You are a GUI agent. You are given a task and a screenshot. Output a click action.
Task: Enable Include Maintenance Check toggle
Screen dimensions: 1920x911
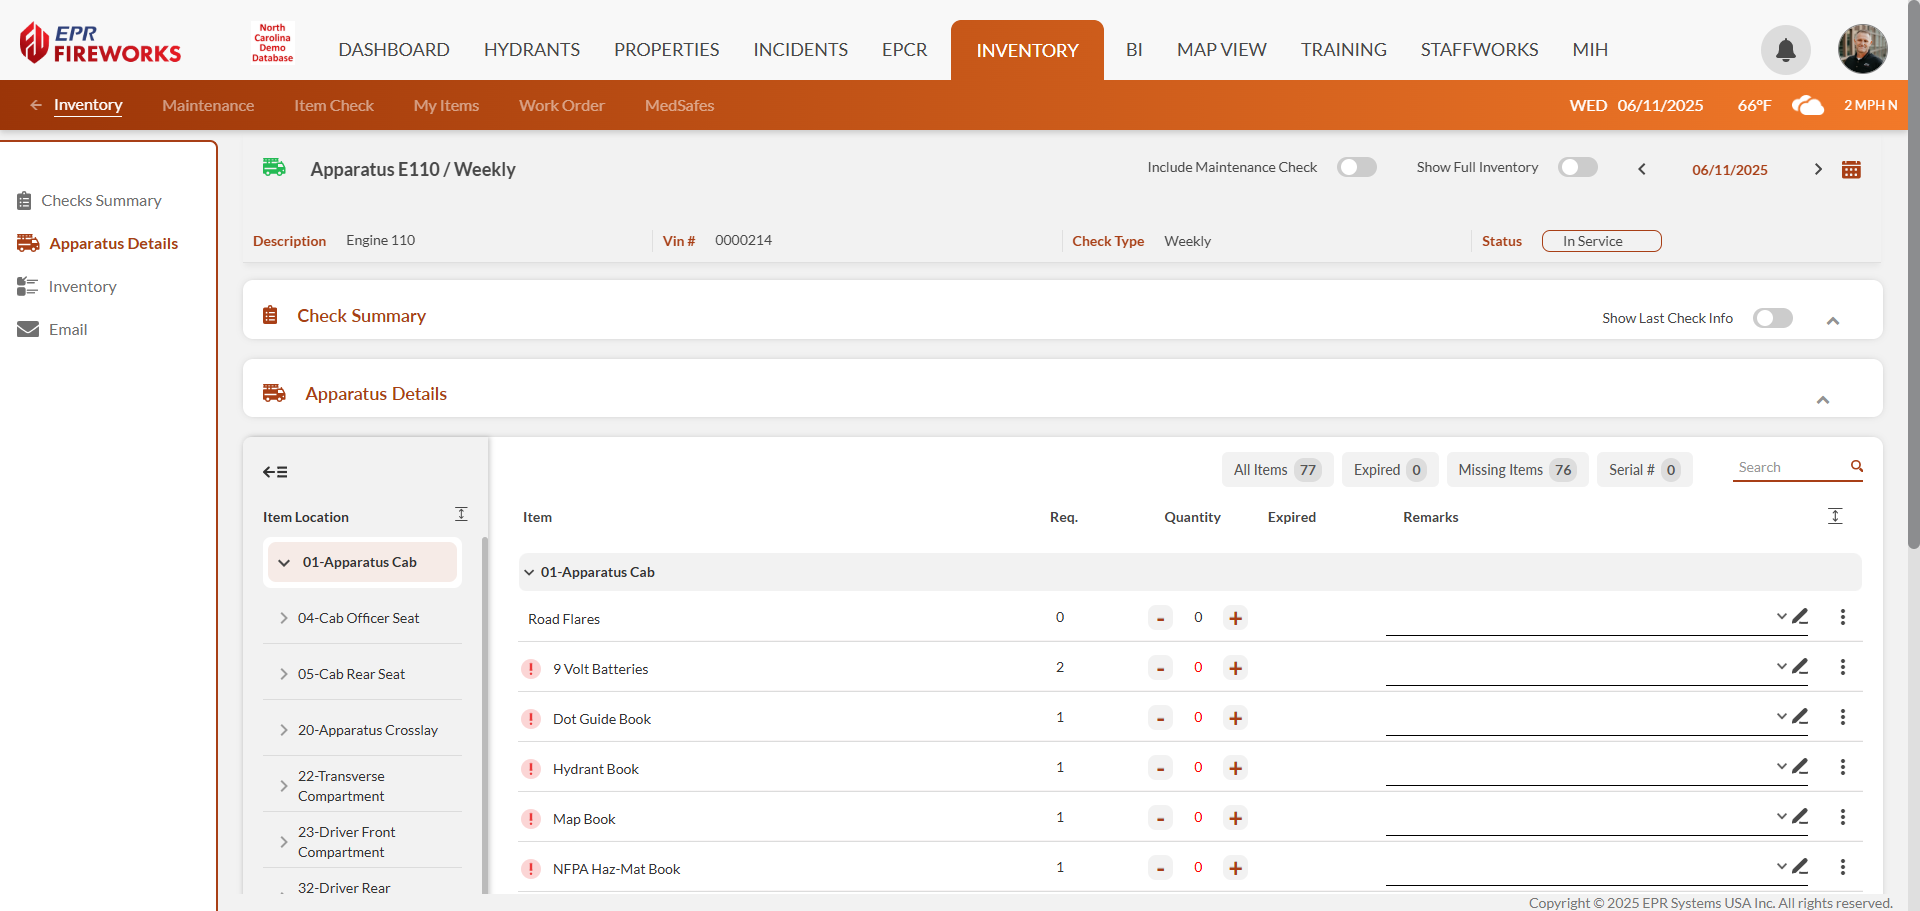[1357, 167]
